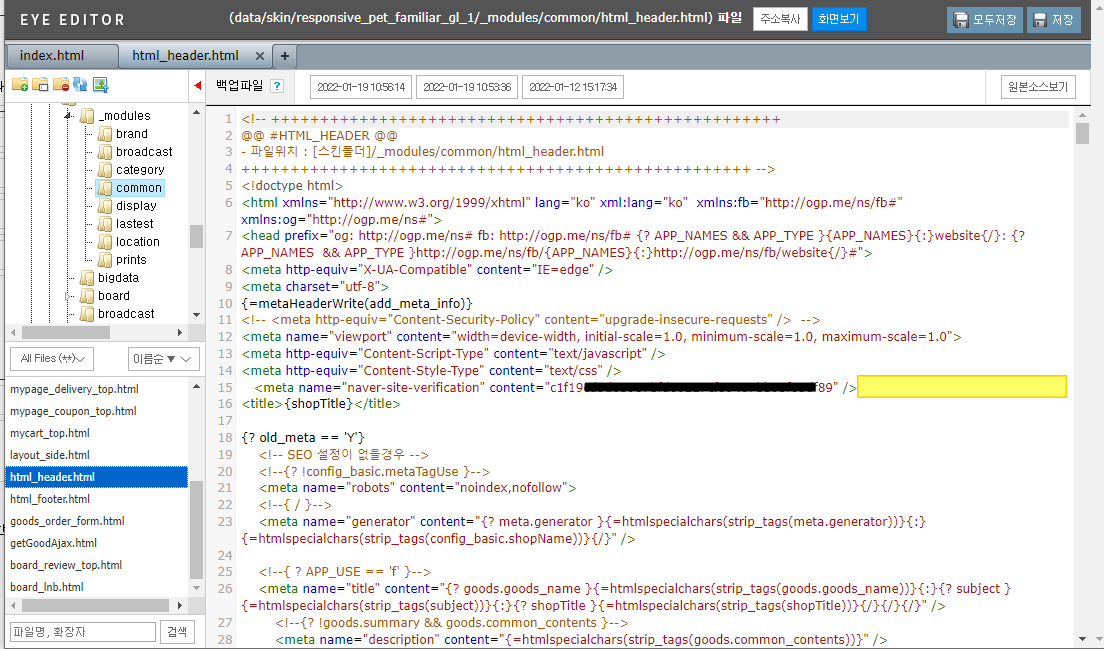Image resolution: width=1104 pixels, height=649 pixels.
Task: Load backup from 2022-01-19 10:56:14
Action: pos(361,87)
